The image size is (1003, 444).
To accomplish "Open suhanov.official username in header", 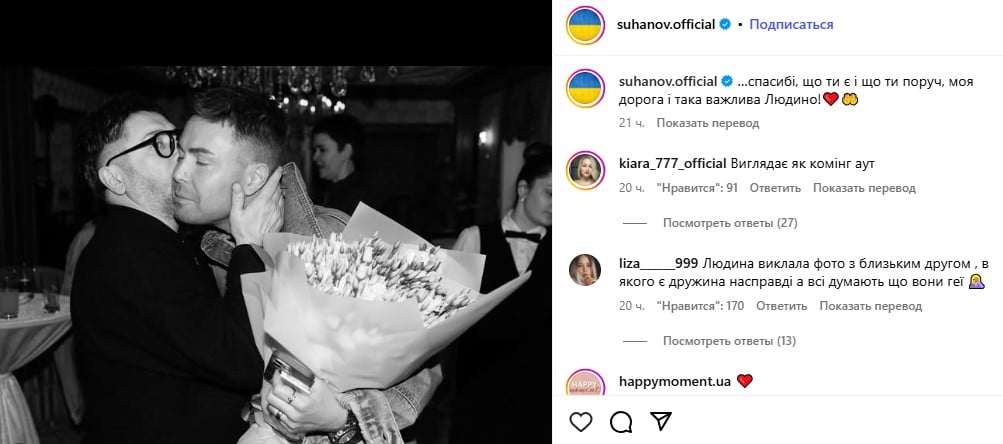I will click(666, 24).
